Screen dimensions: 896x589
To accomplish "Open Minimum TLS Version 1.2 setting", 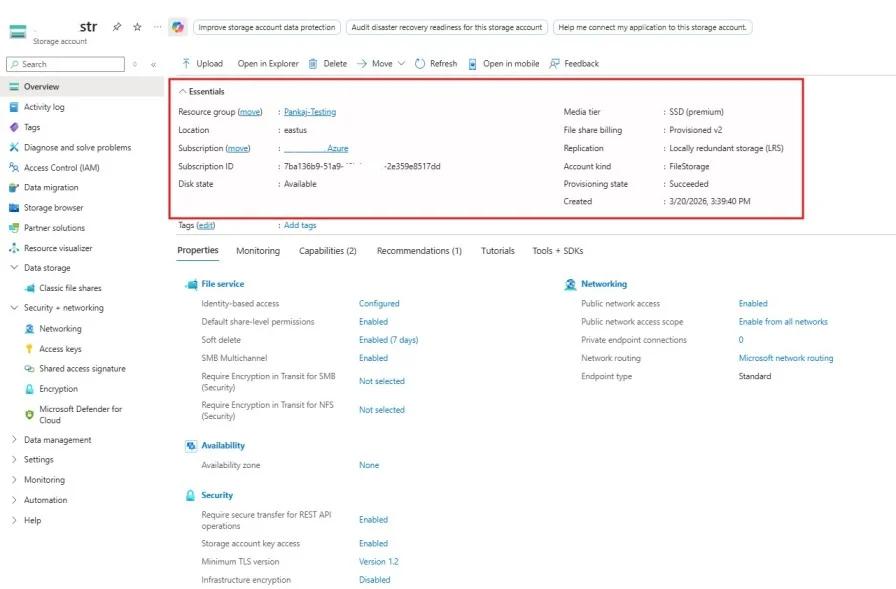I will click(x=379, y=562).
